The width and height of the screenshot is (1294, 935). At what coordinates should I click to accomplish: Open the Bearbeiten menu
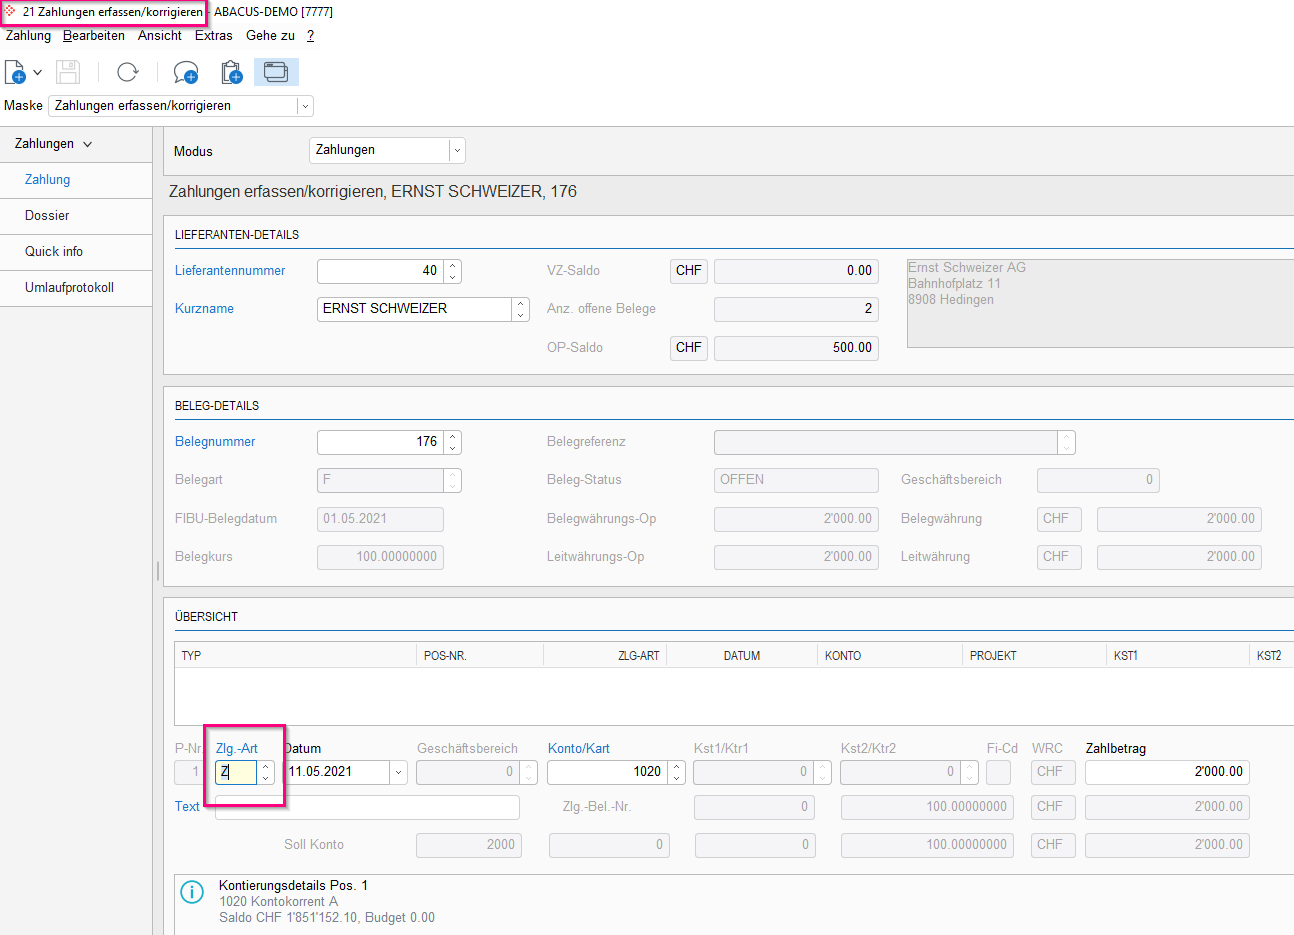(x=94, y=35)
